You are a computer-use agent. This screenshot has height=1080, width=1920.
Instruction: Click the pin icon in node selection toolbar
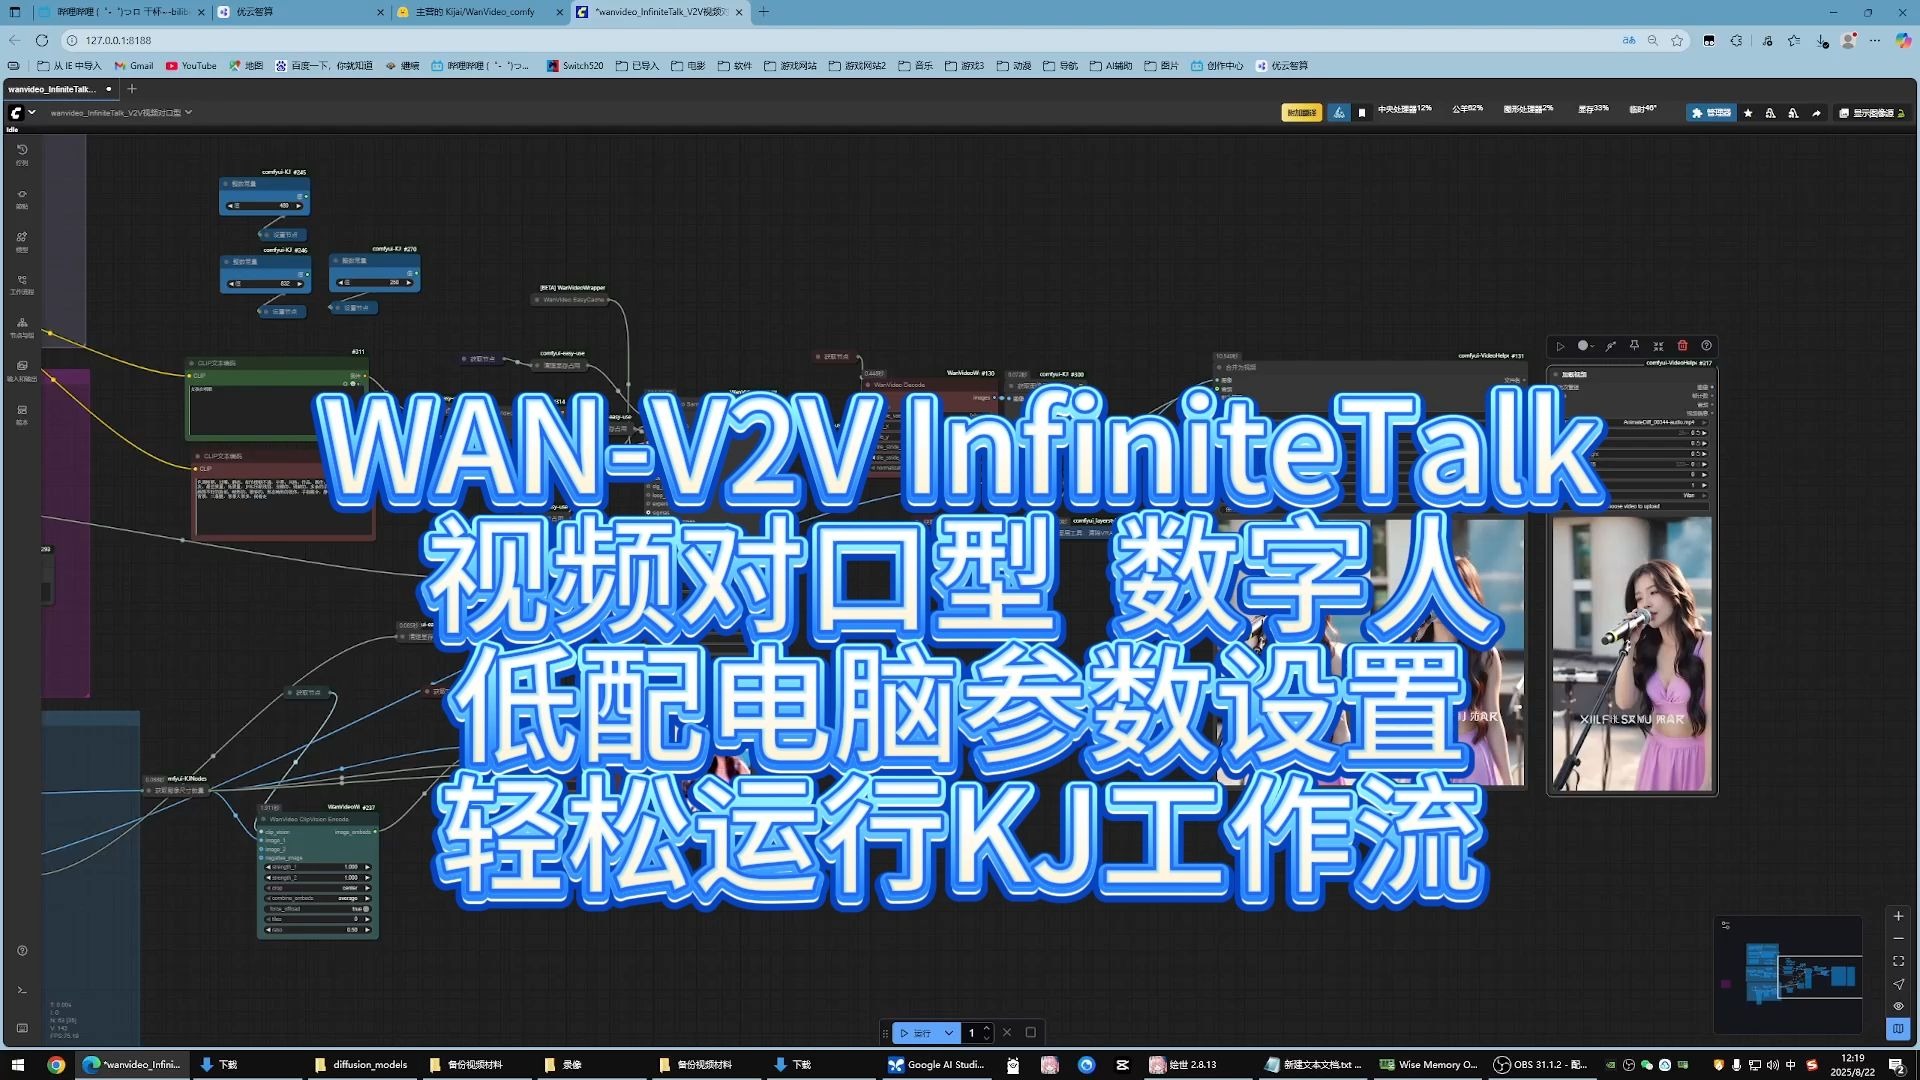(1634, 346)
